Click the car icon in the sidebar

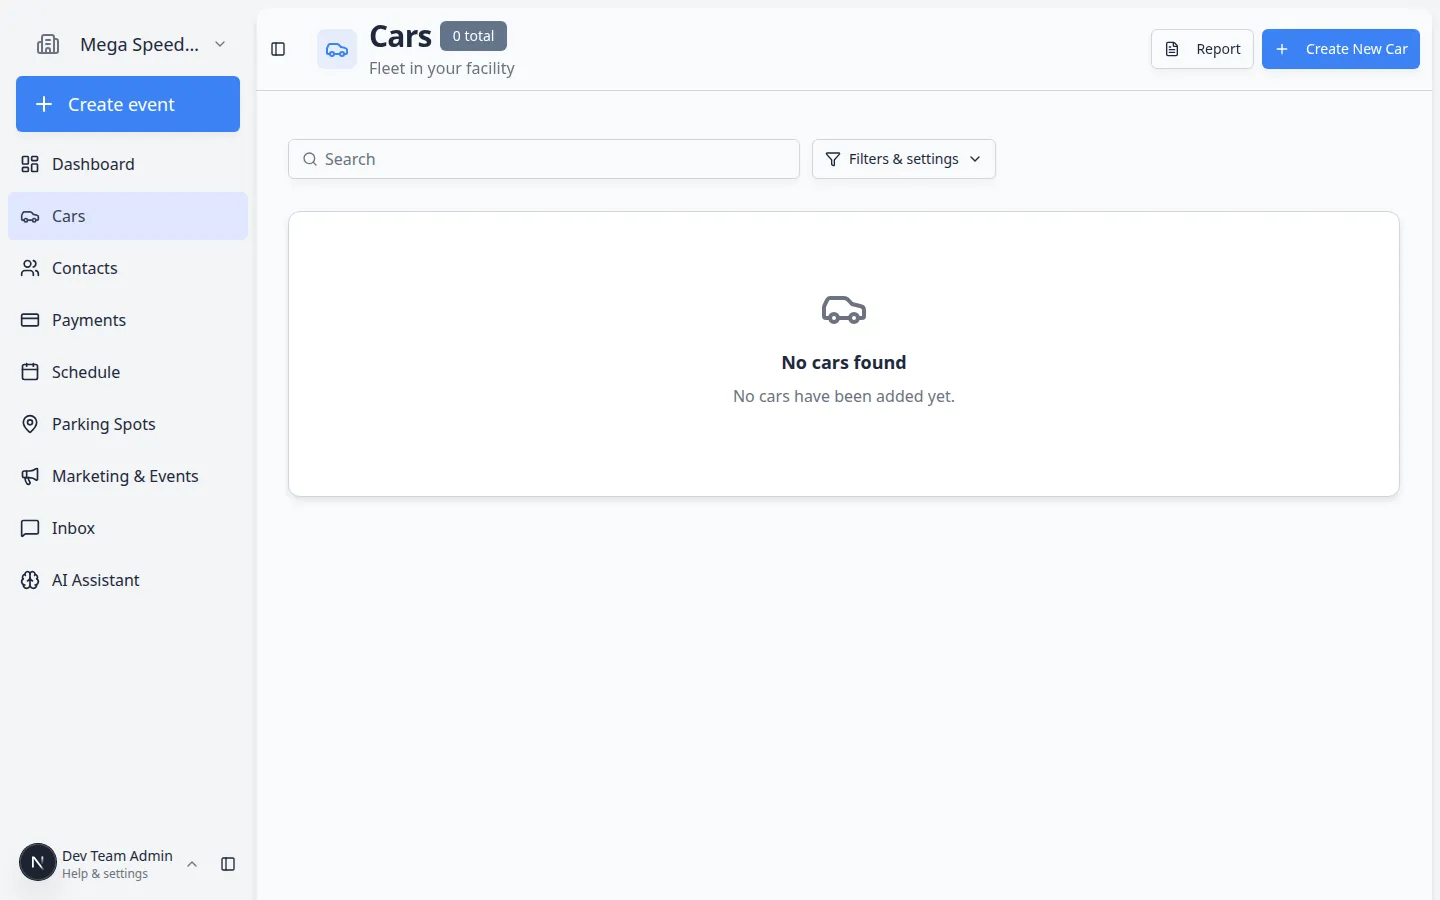point(30,216)
